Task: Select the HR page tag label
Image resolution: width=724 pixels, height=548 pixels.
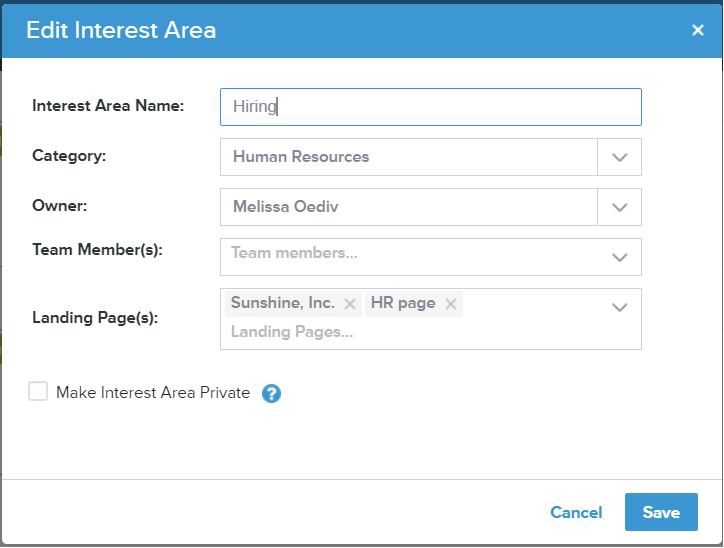Action: [x=403, y=303]
